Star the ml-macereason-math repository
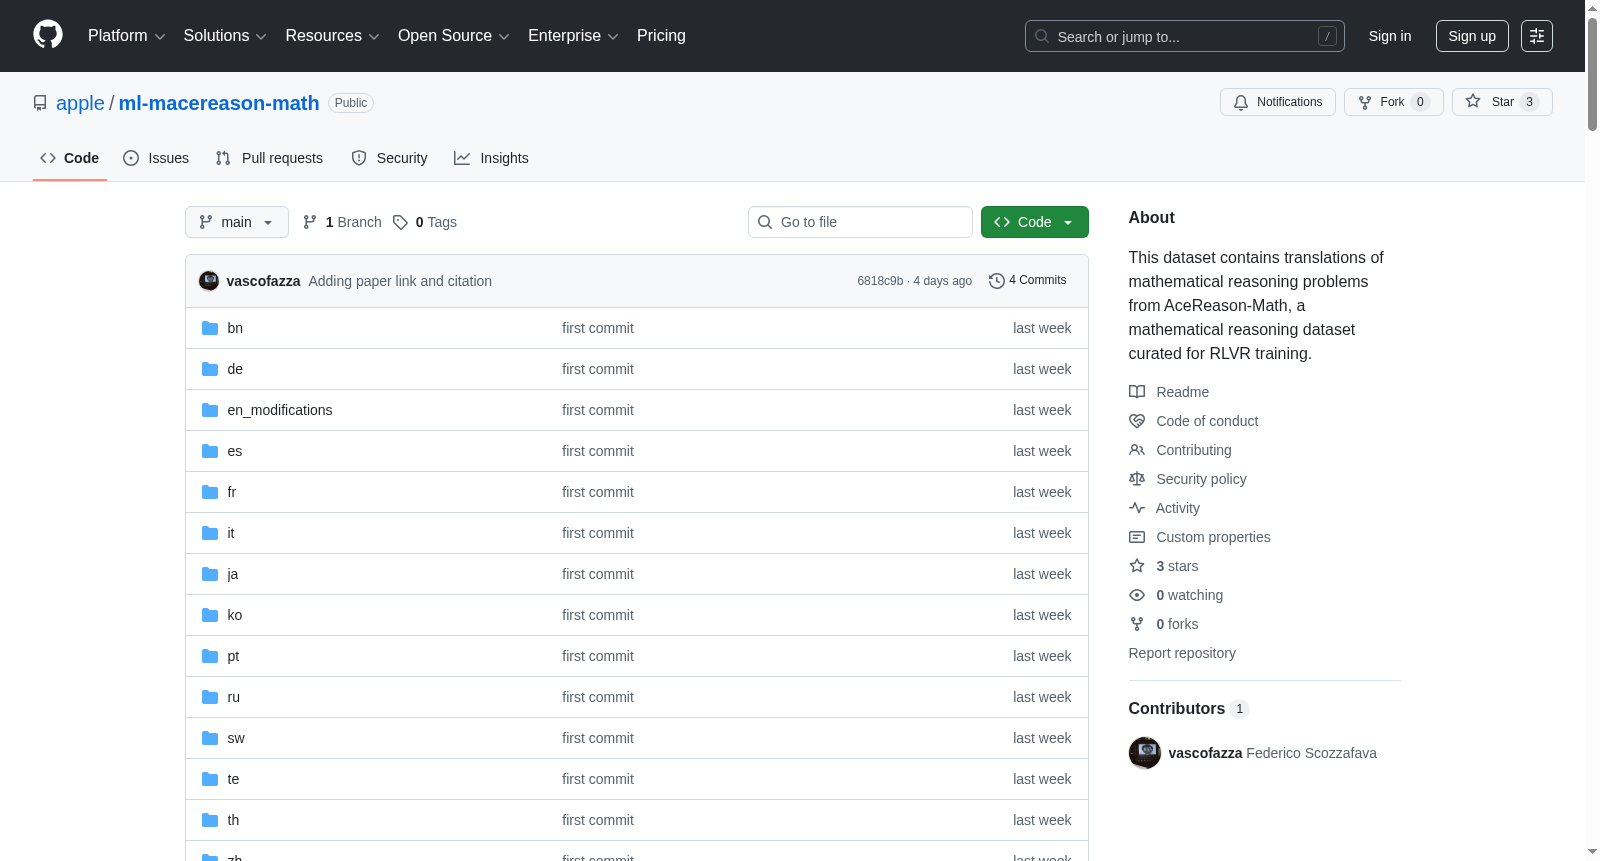This screenshot has width=1600, height=861. (1502, 102)
